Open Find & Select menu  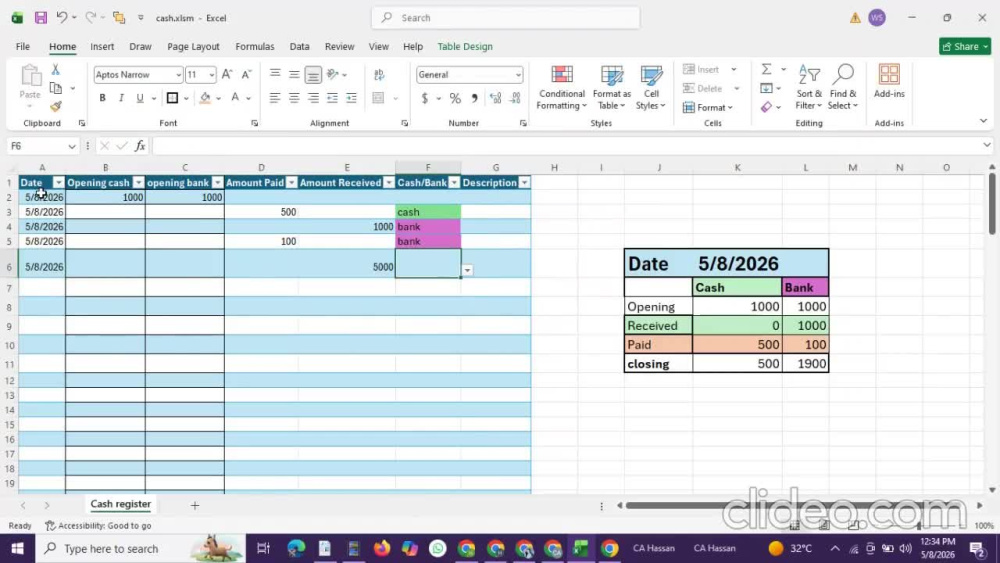click(x=842, y=88)
